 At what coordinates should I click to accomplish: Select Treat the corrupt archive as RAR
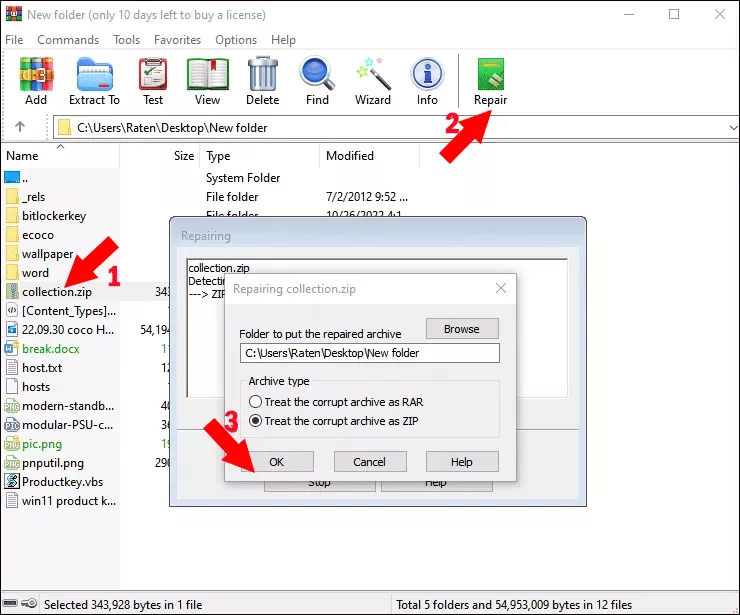tap(256, 401)
